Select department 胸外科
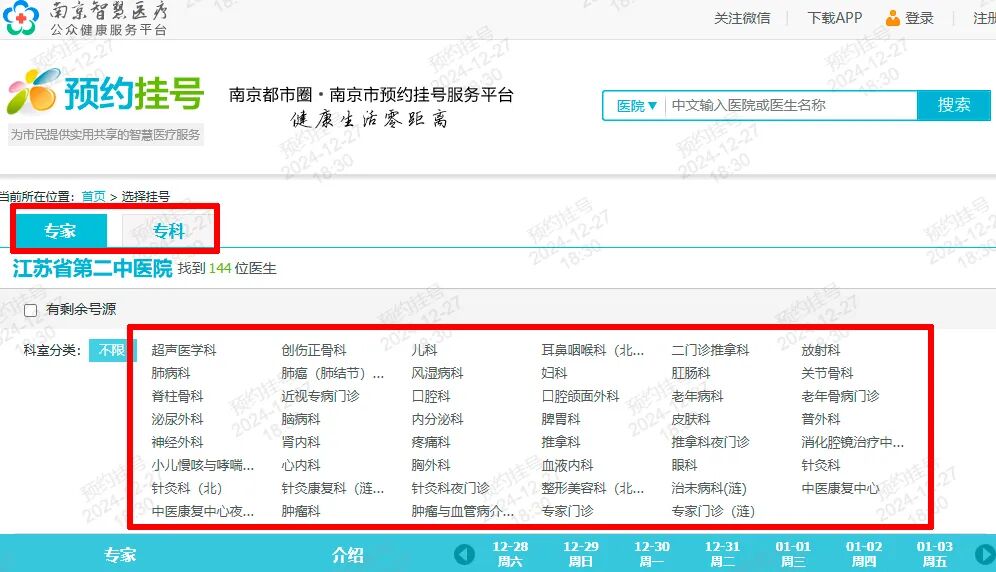 coord(431,465)
